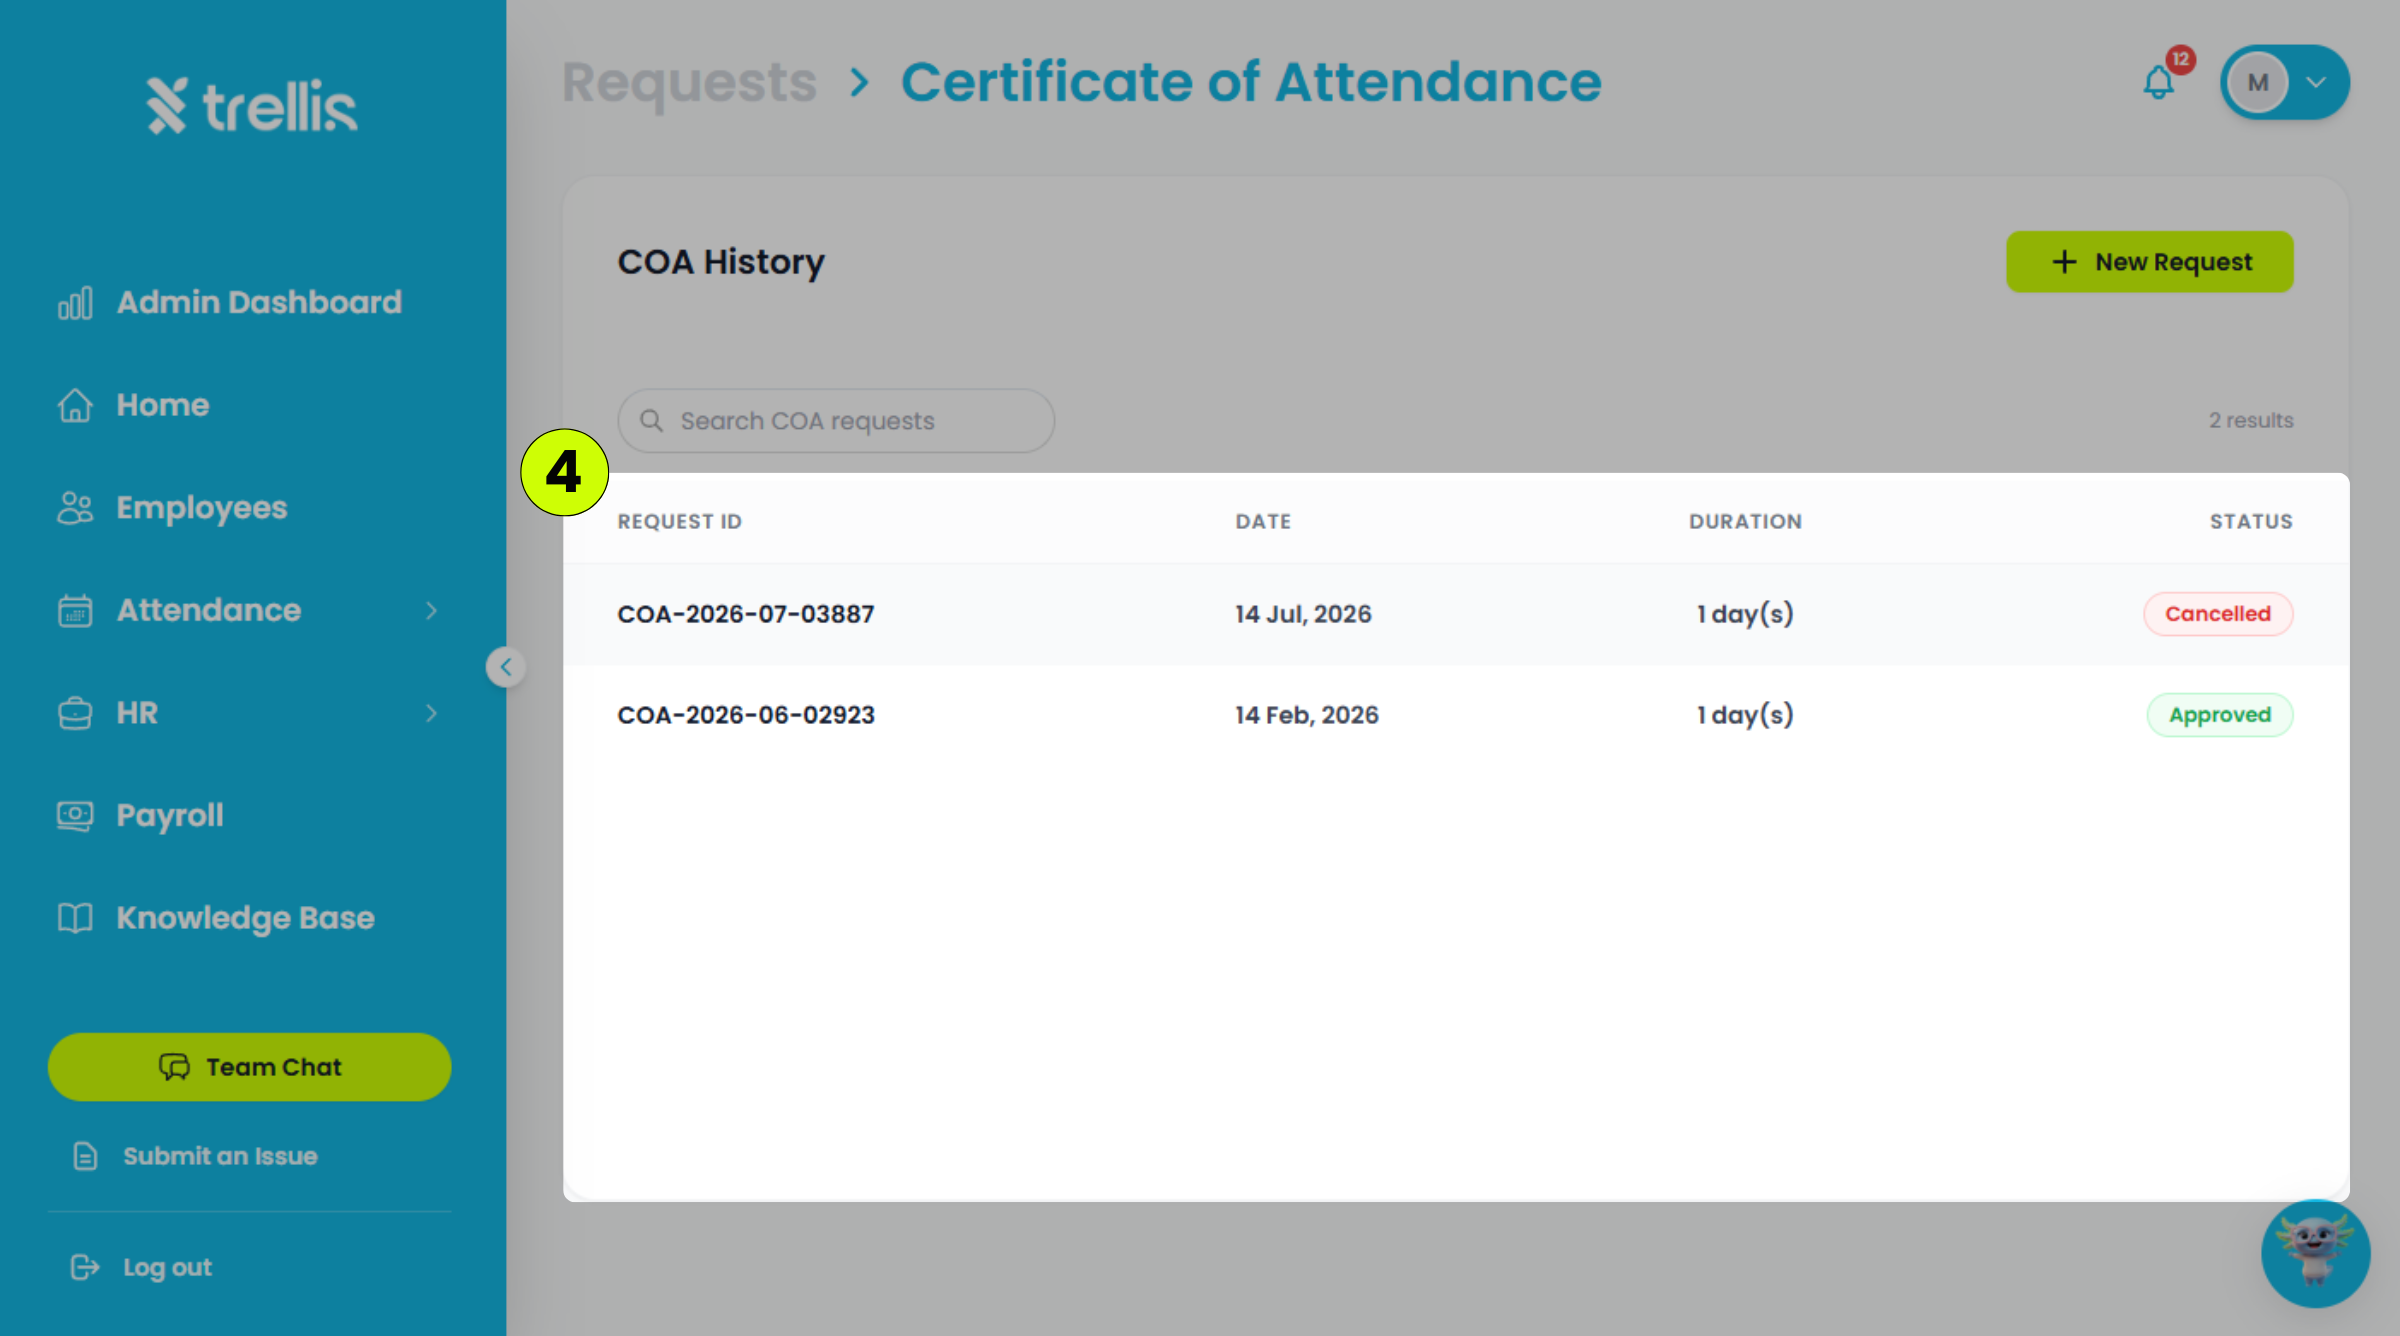The height and width of the screenshot is (1336, 2400).
Task: Open the notifications bell icon
Action: click(x=2158, y=82)
